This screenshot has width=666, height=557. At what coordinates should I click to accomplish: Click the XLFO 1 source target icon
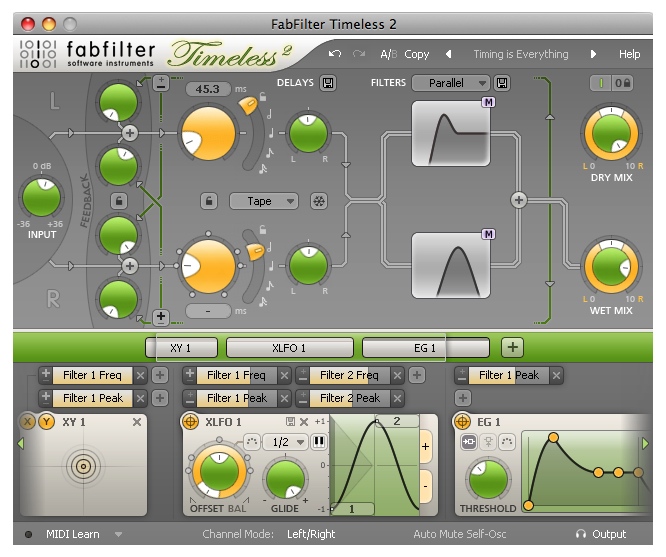coord(190,422)
